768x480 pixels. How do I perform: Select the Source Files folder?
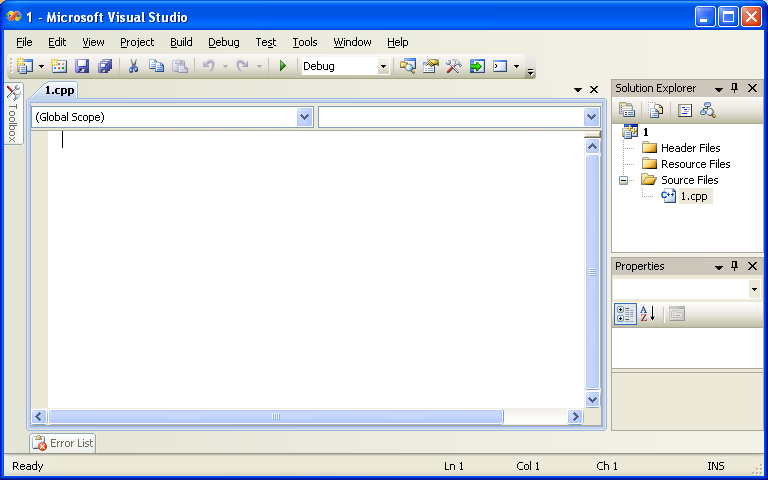coord(690,180)
